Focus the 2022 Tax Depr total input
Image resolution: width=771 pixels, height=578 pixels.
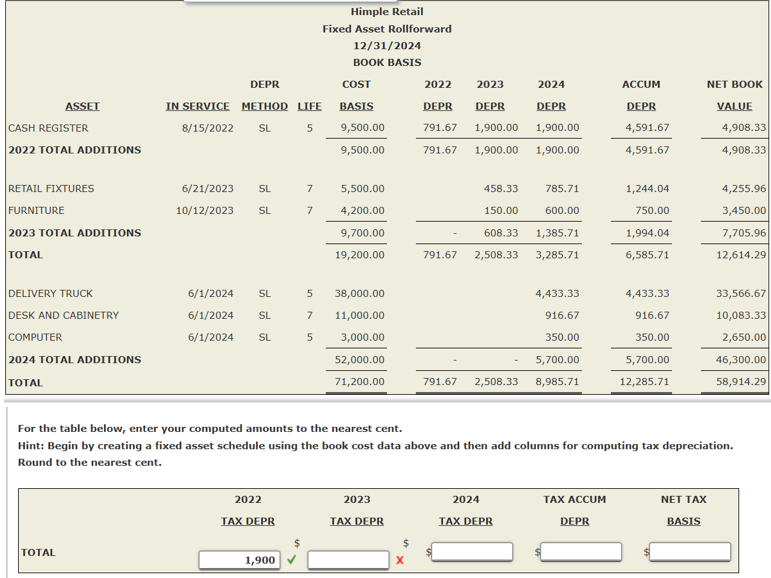[239, 560]
